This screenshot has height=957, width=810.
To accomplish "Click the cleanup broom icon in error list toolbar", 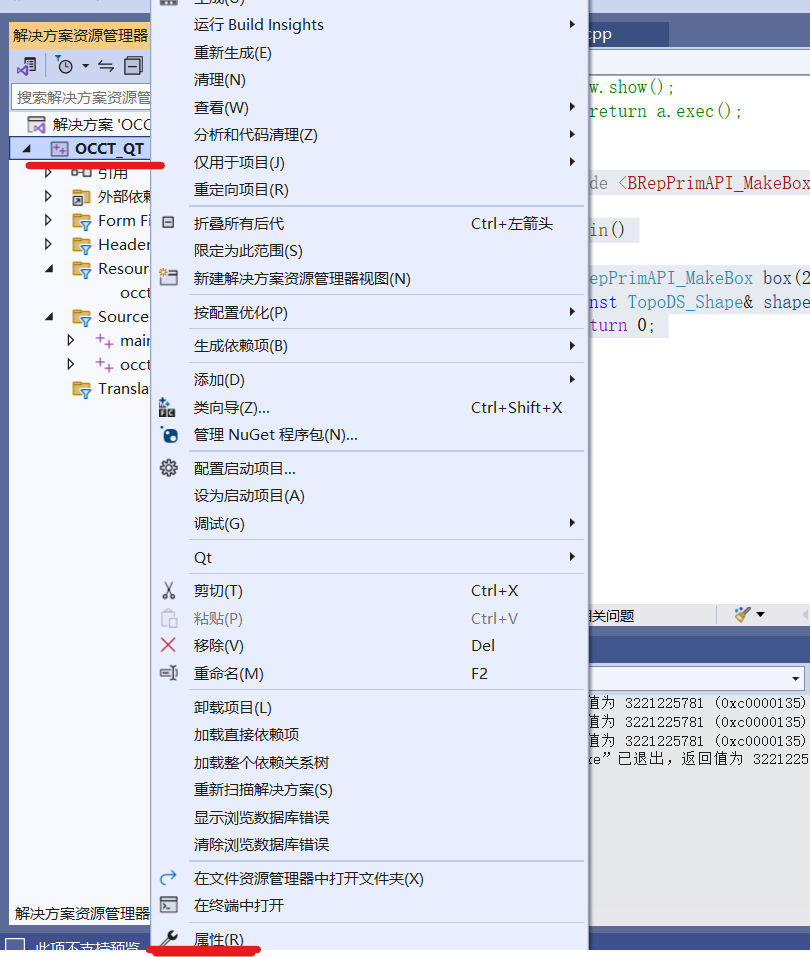I will coord(742,615).
